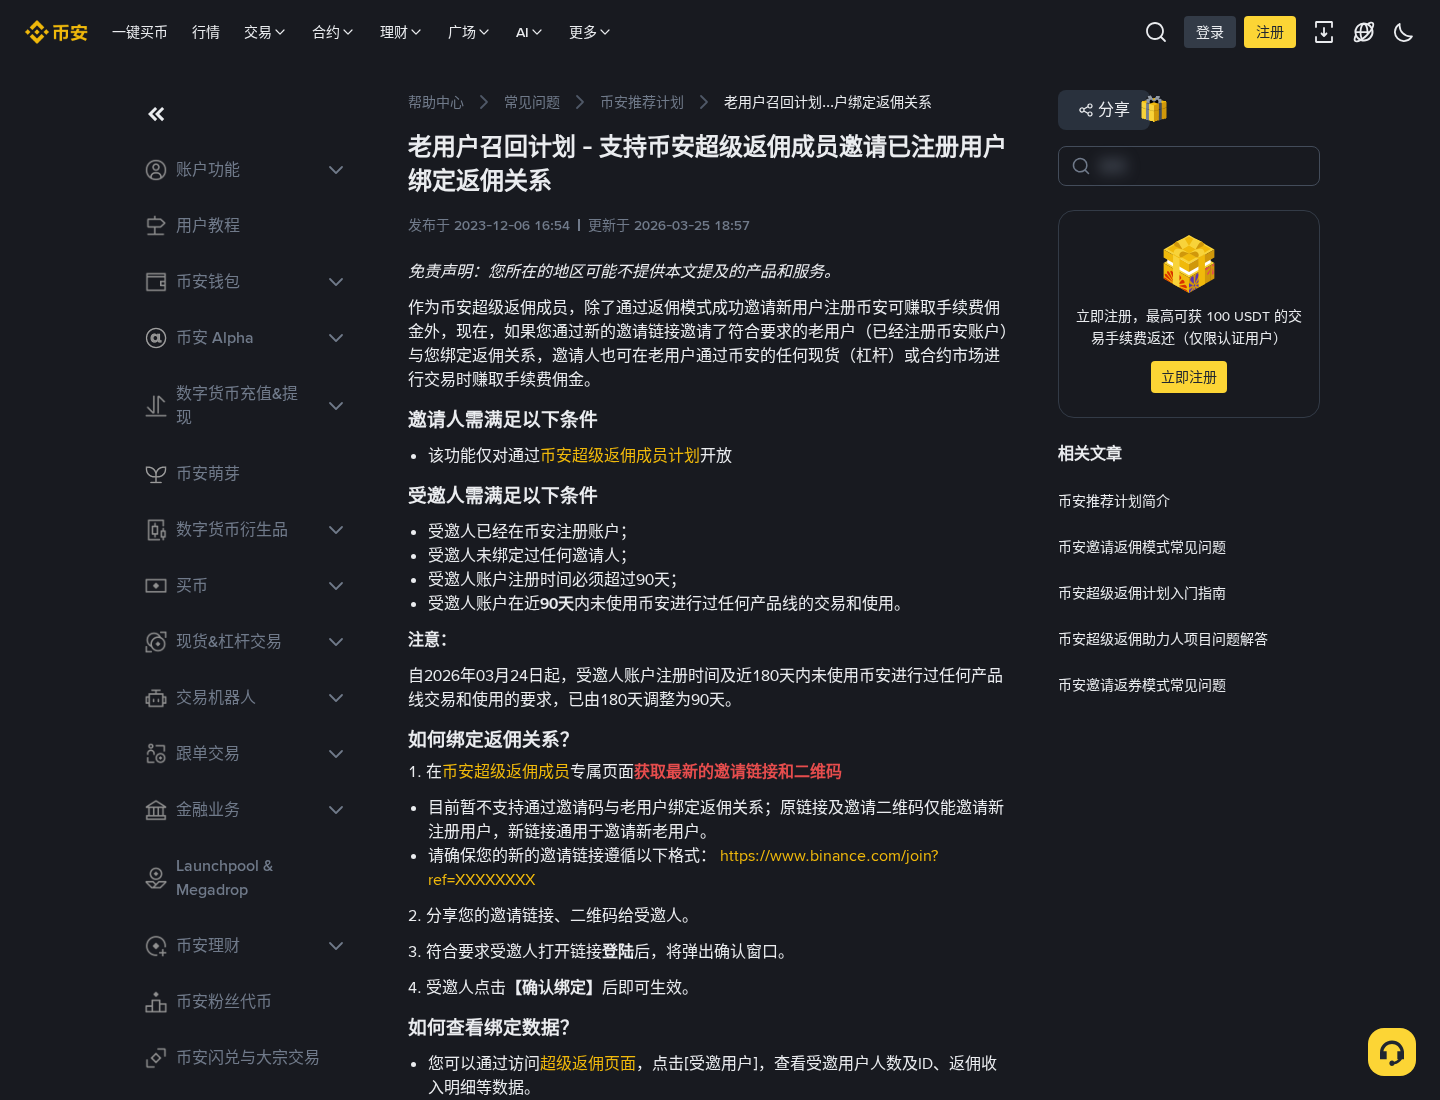Focus the help center search field
Screen dimensions: 1440x1100
click(1189, 166)
